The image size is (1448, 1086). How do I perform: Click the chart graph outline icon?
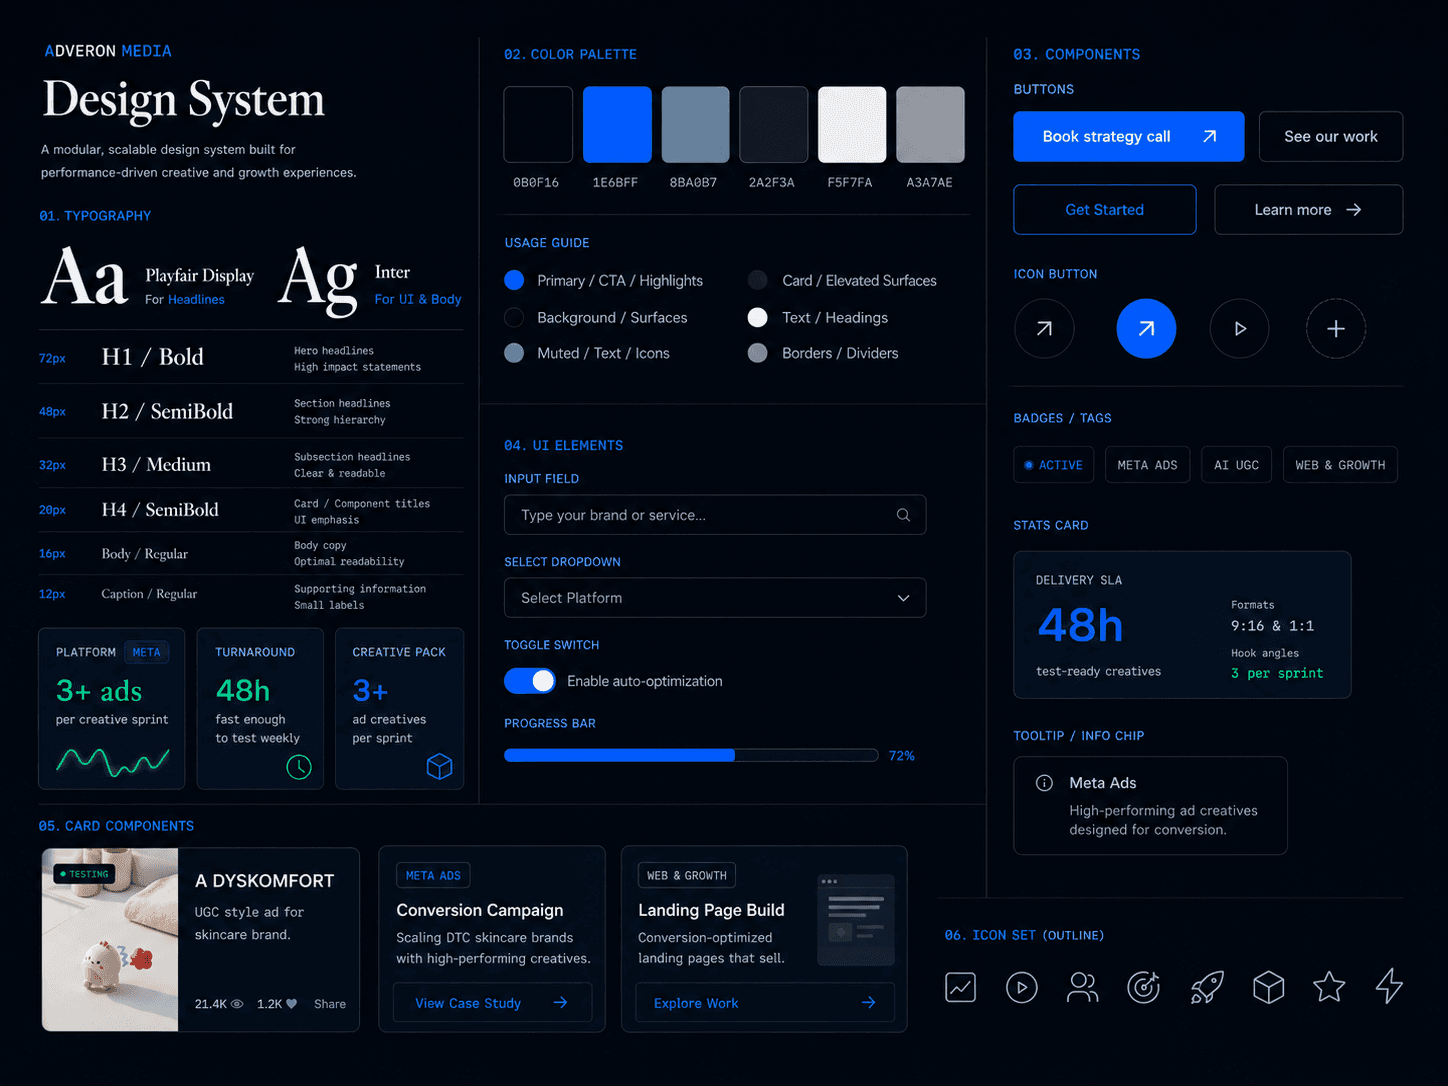pos(960,987)
